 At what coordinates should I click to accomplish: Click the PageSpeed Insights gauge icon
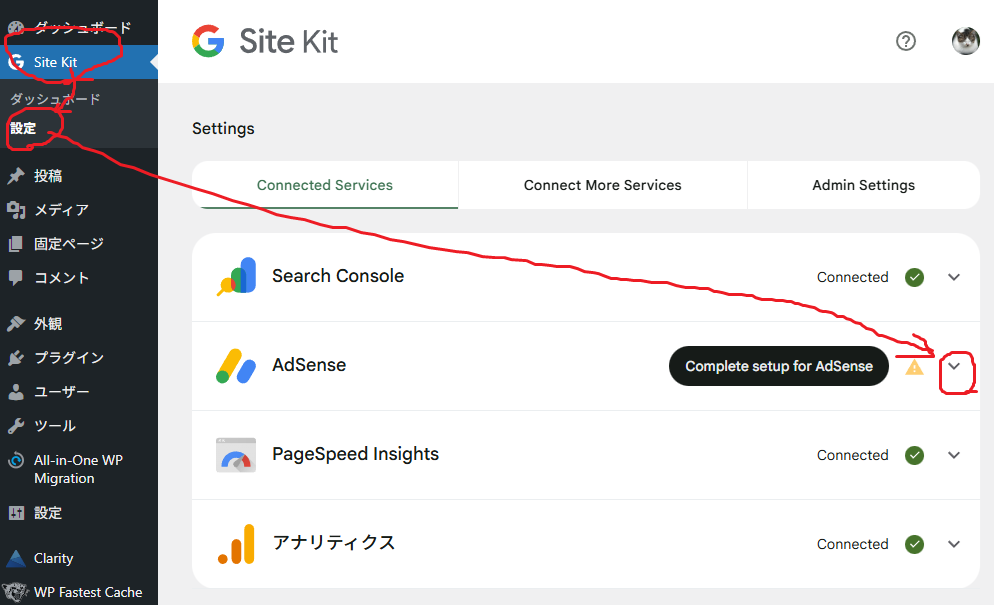coord(236,455)
